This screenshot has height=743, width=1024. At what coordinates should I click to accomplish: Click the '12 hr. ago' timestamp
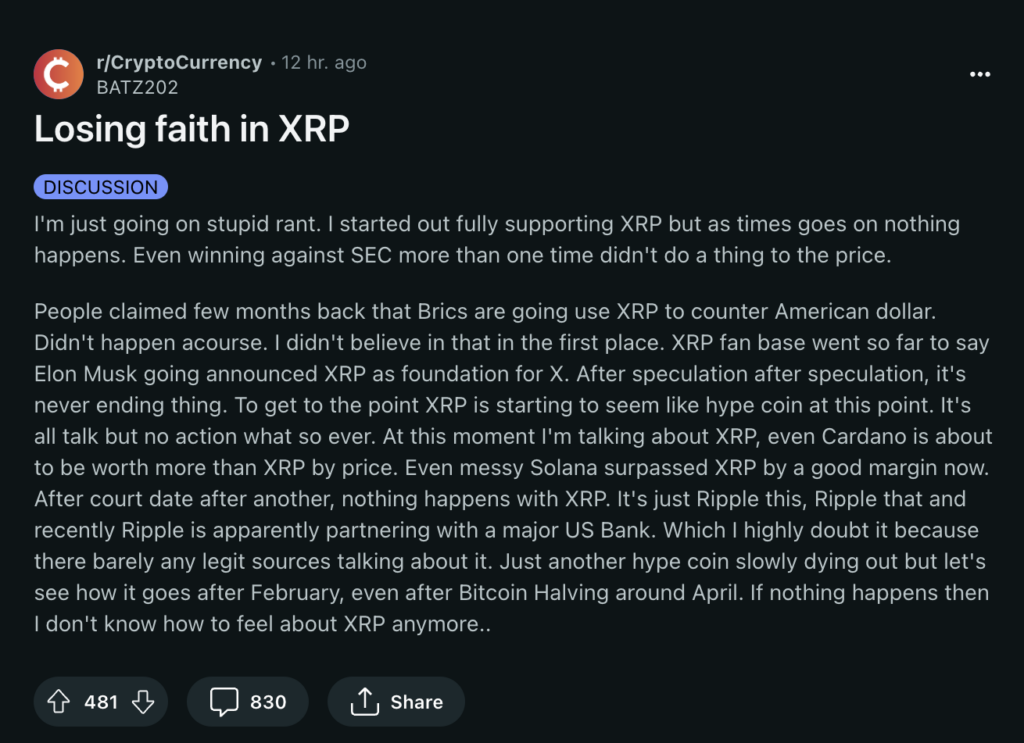point(324,63)
